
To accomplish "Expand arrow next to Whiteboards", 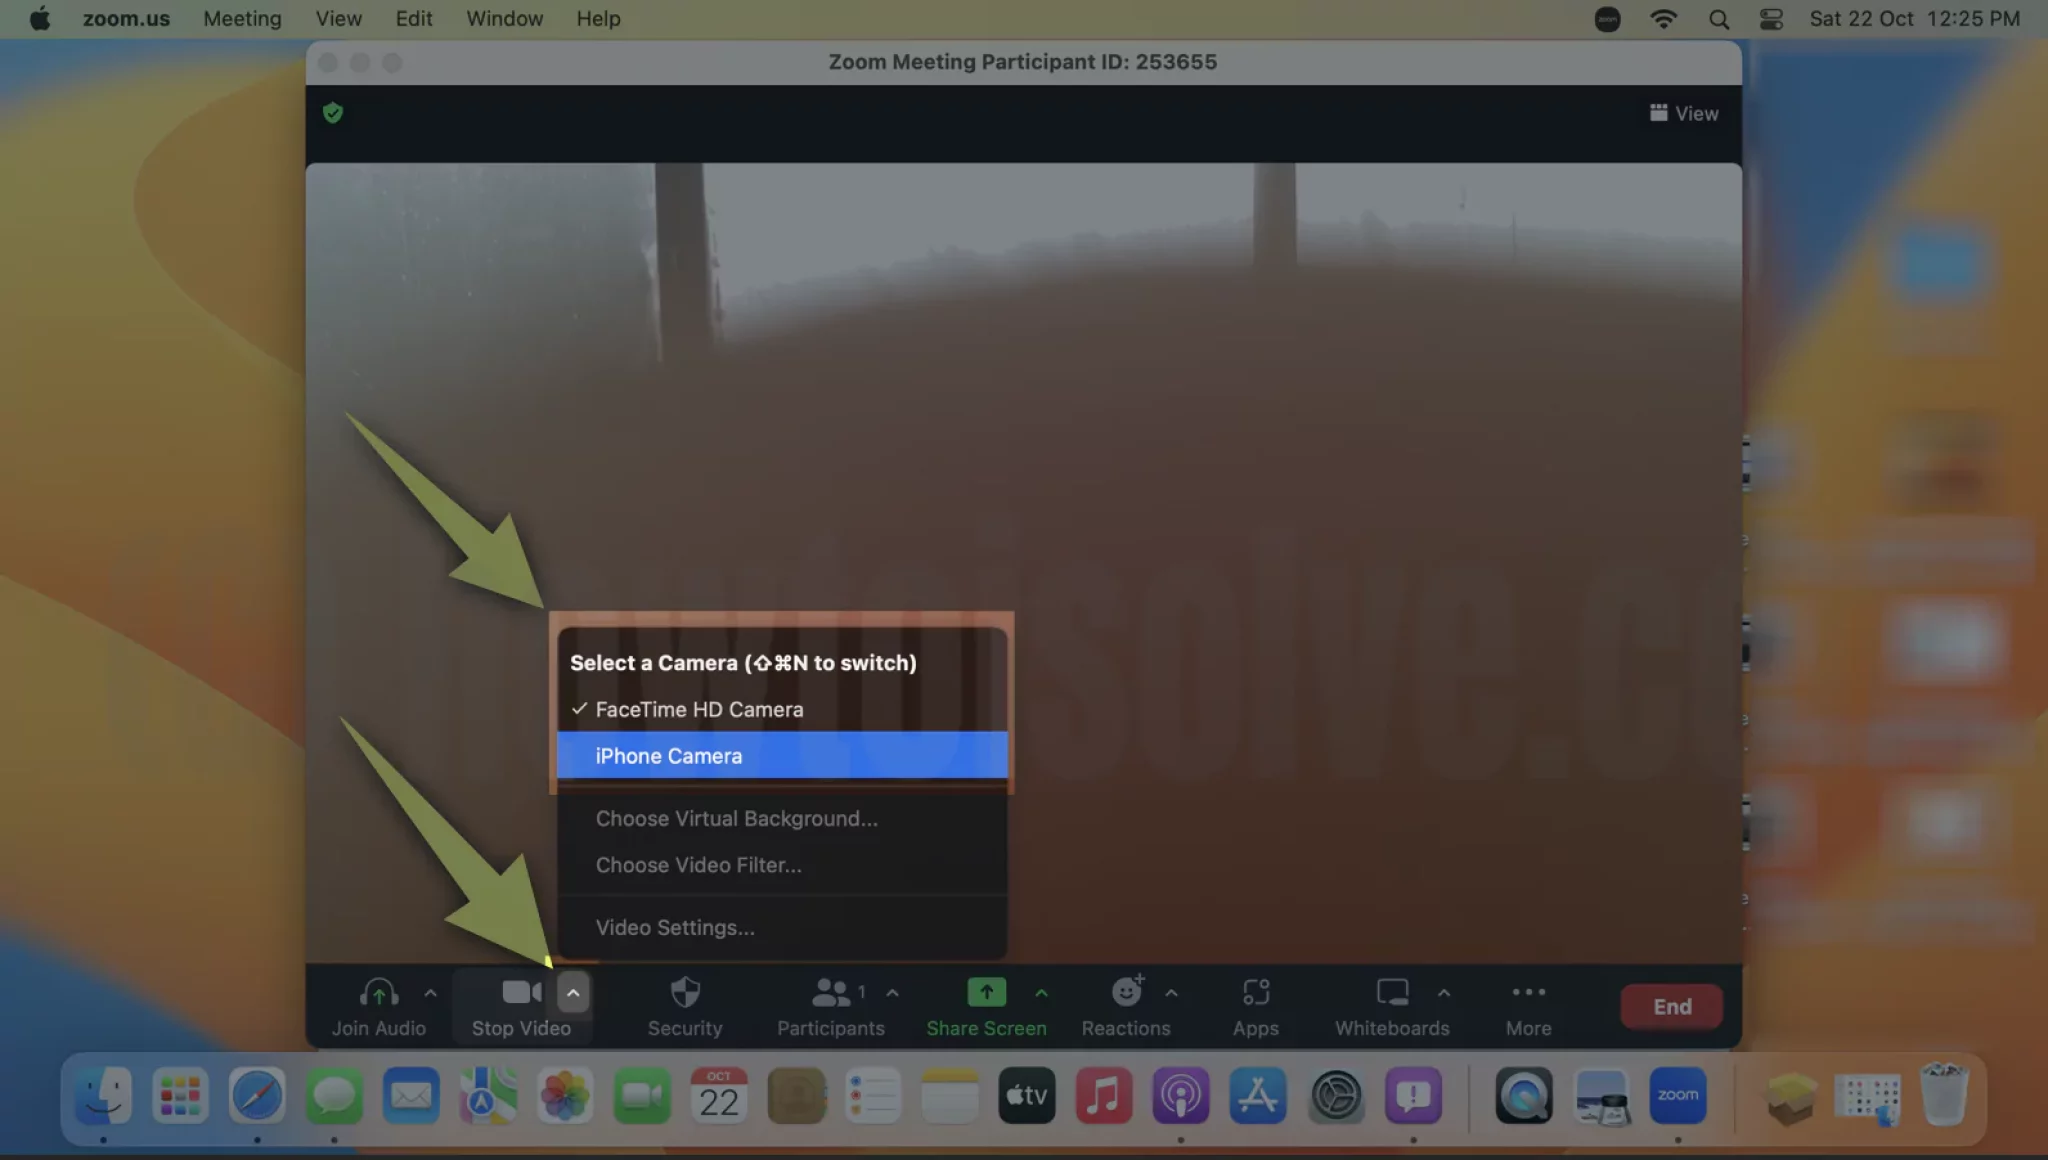I will (1444, 993).
